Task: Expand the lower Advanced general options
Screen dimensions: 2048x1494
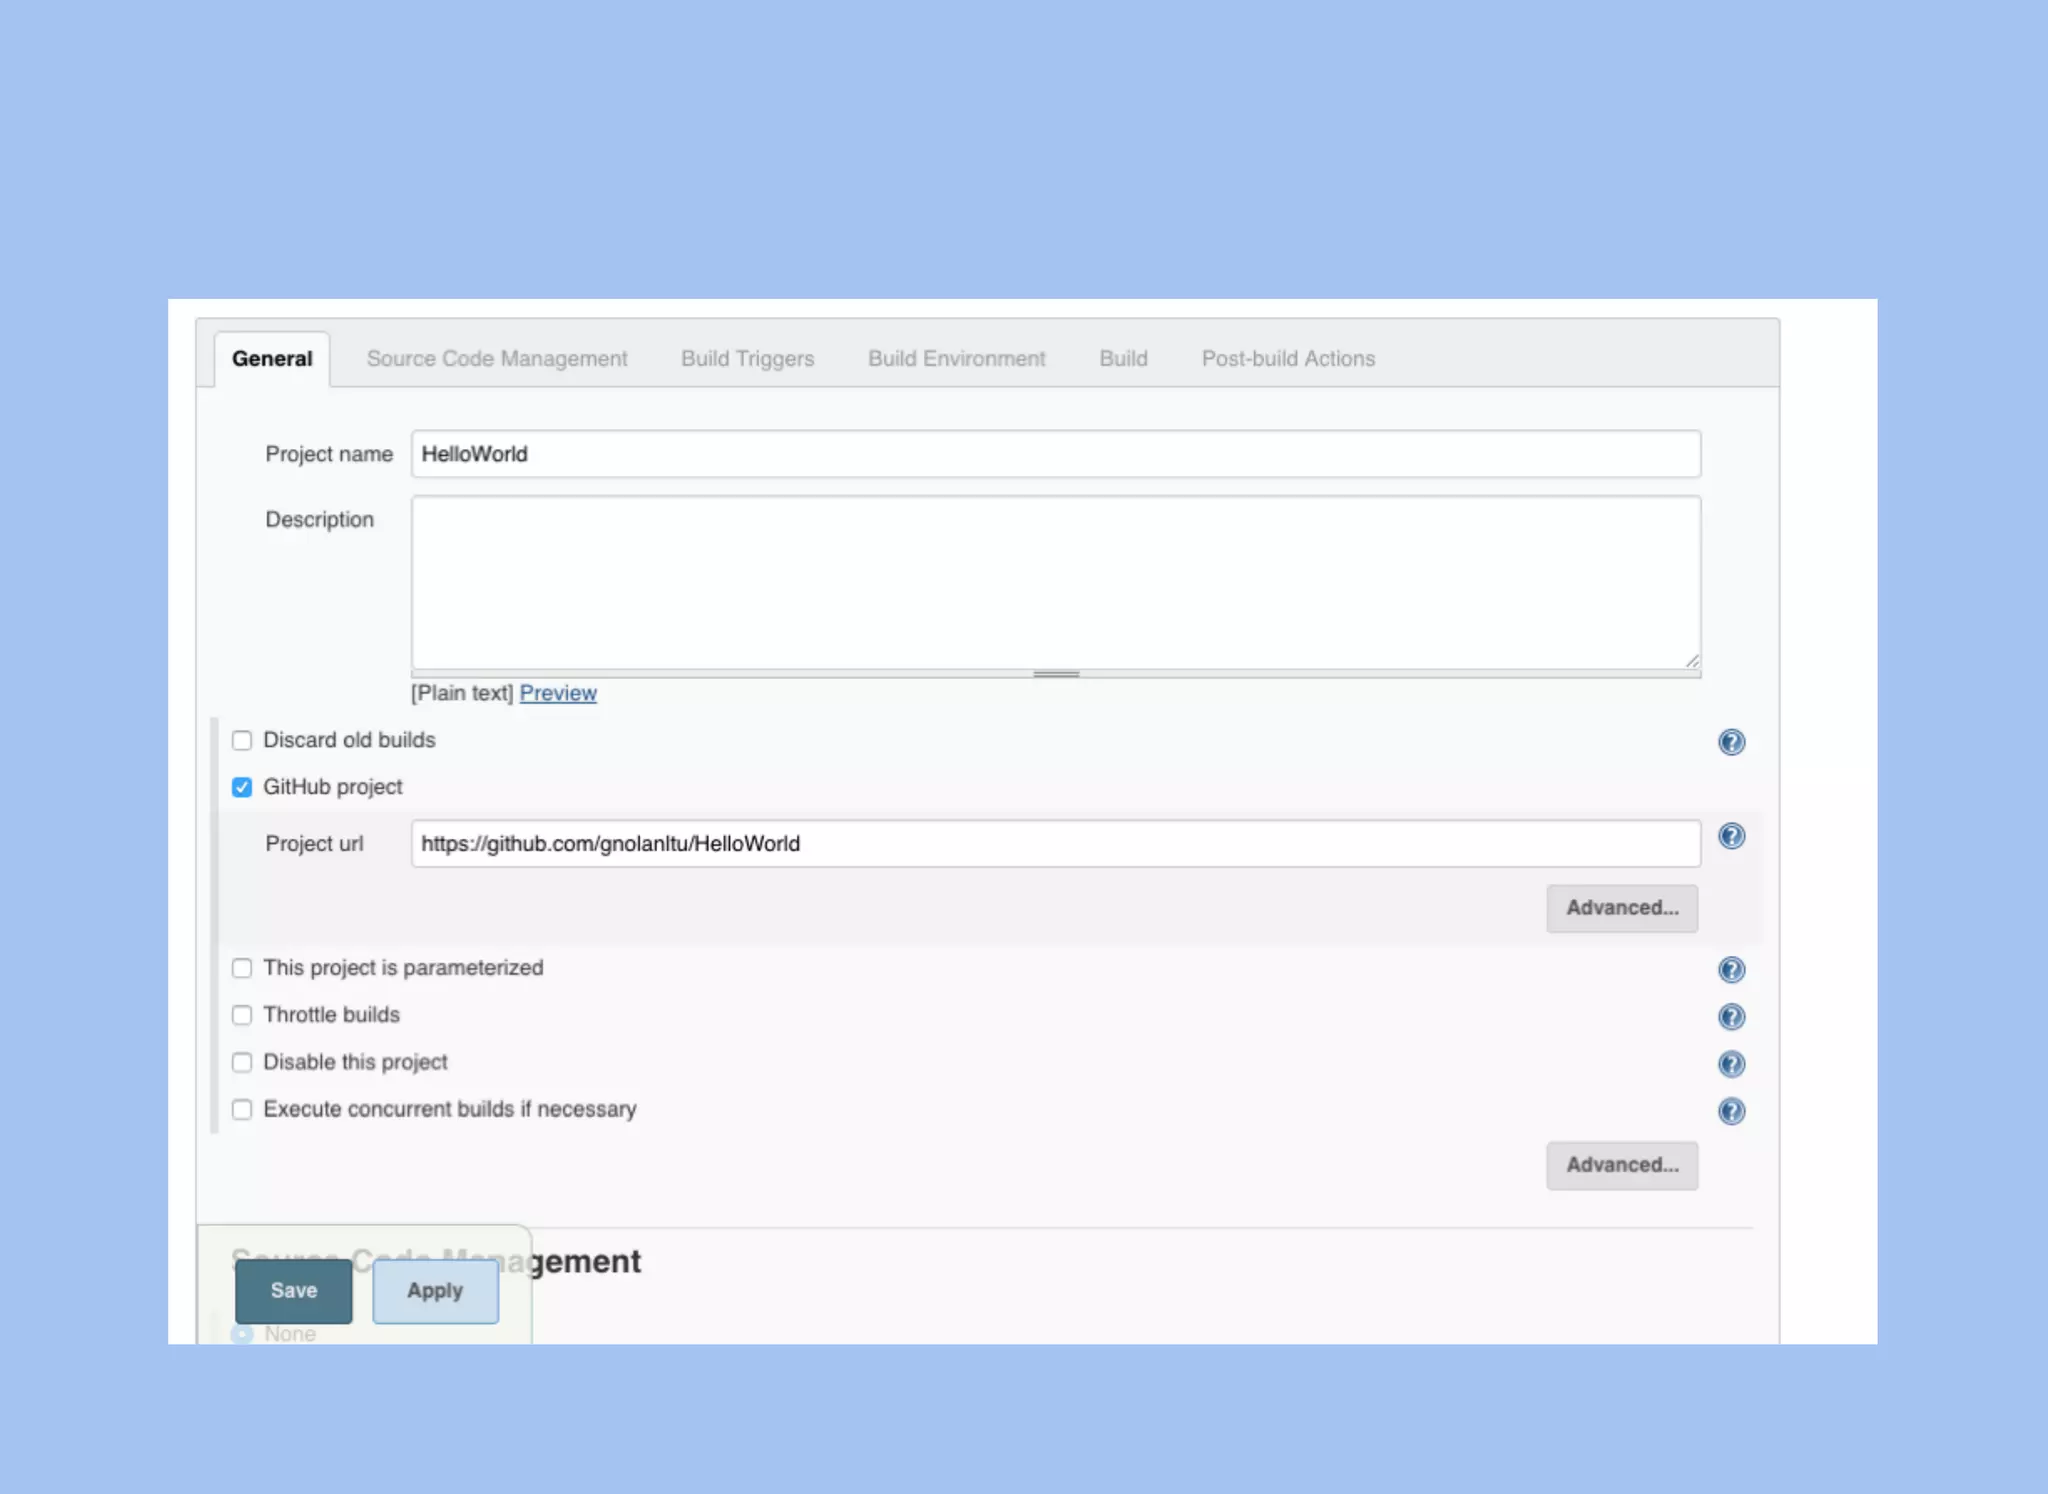Action: pyautogui.click(x=1621, y=1165)
